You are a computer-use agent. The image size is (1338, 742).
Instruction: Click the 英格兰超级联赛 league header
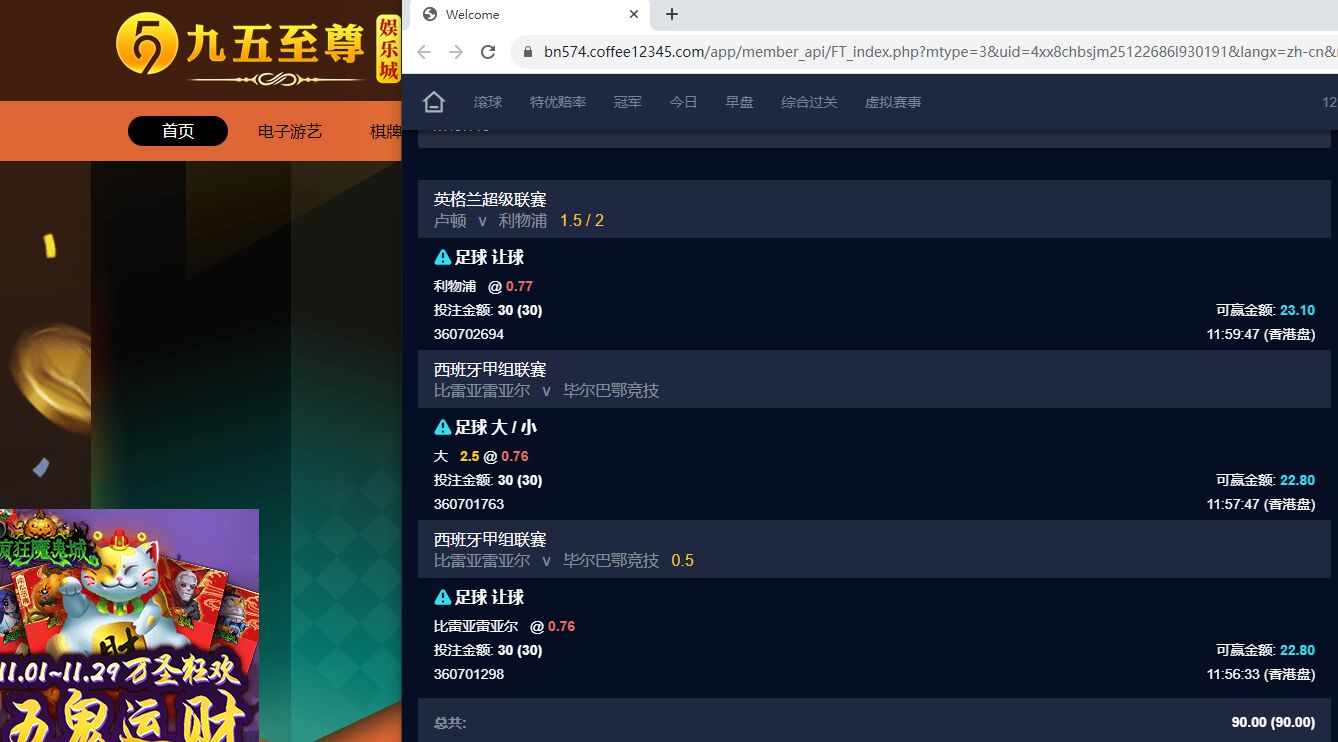(x=490, y=200)
